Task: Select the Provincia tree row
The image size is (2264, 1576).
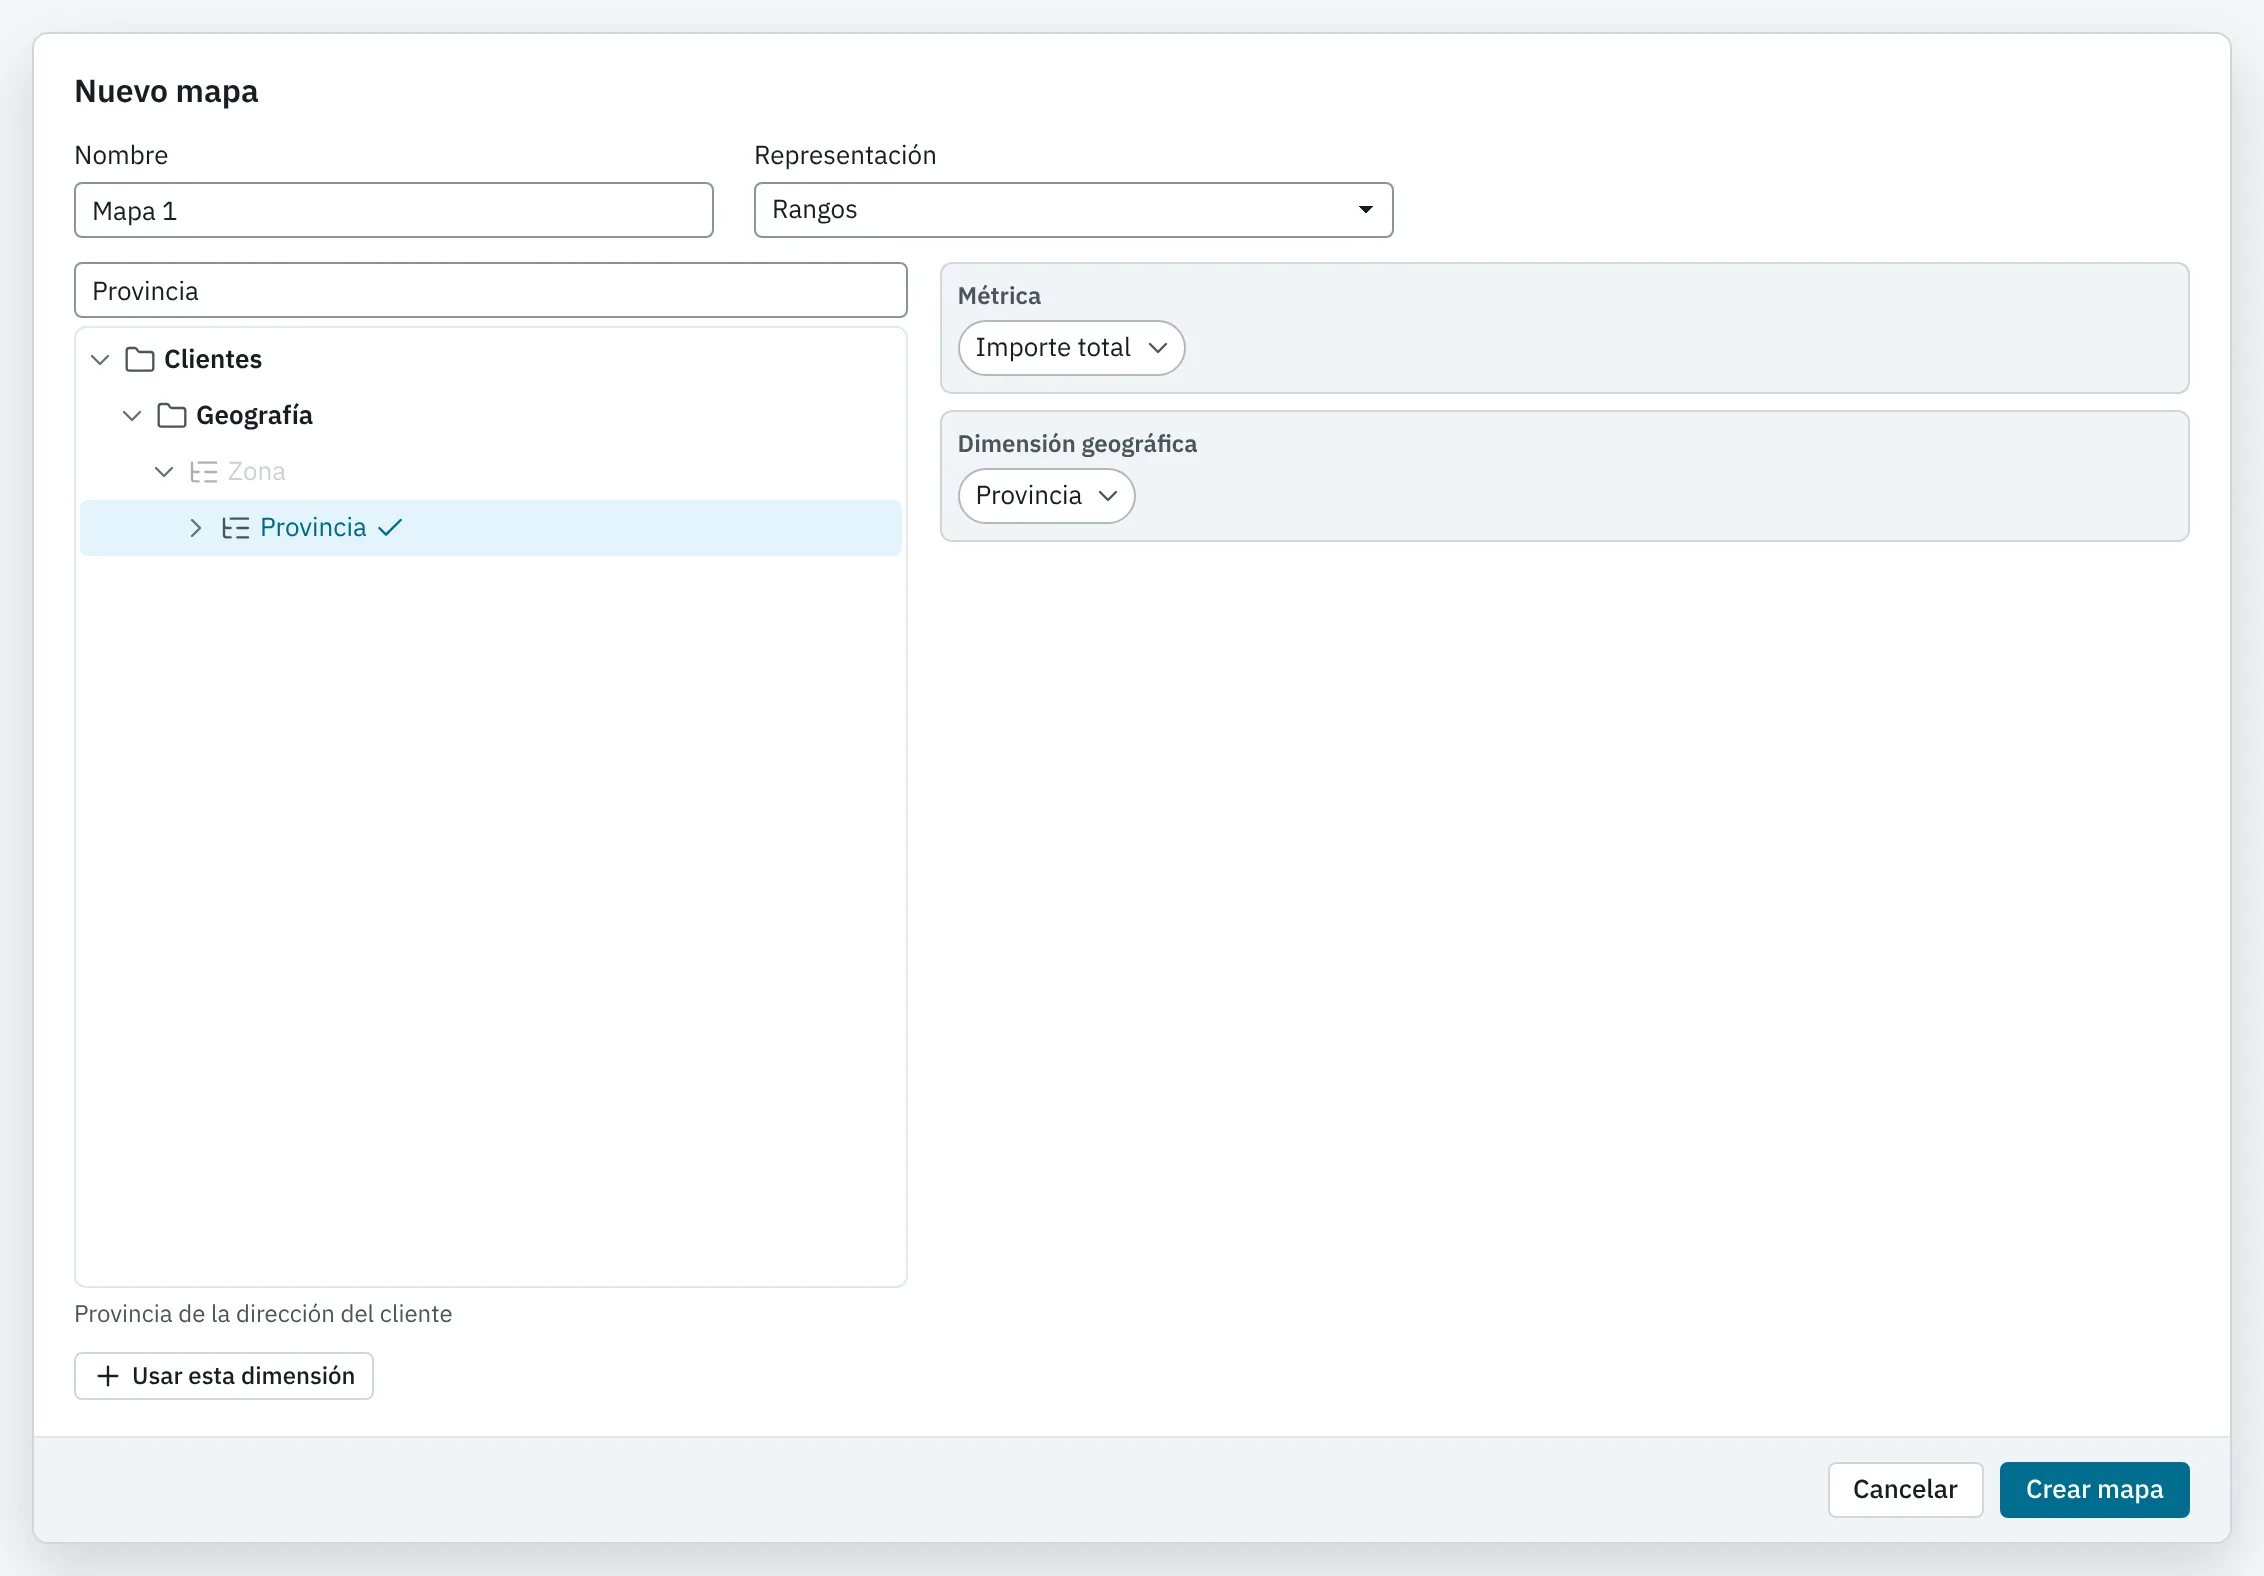Action: (491, 527)
